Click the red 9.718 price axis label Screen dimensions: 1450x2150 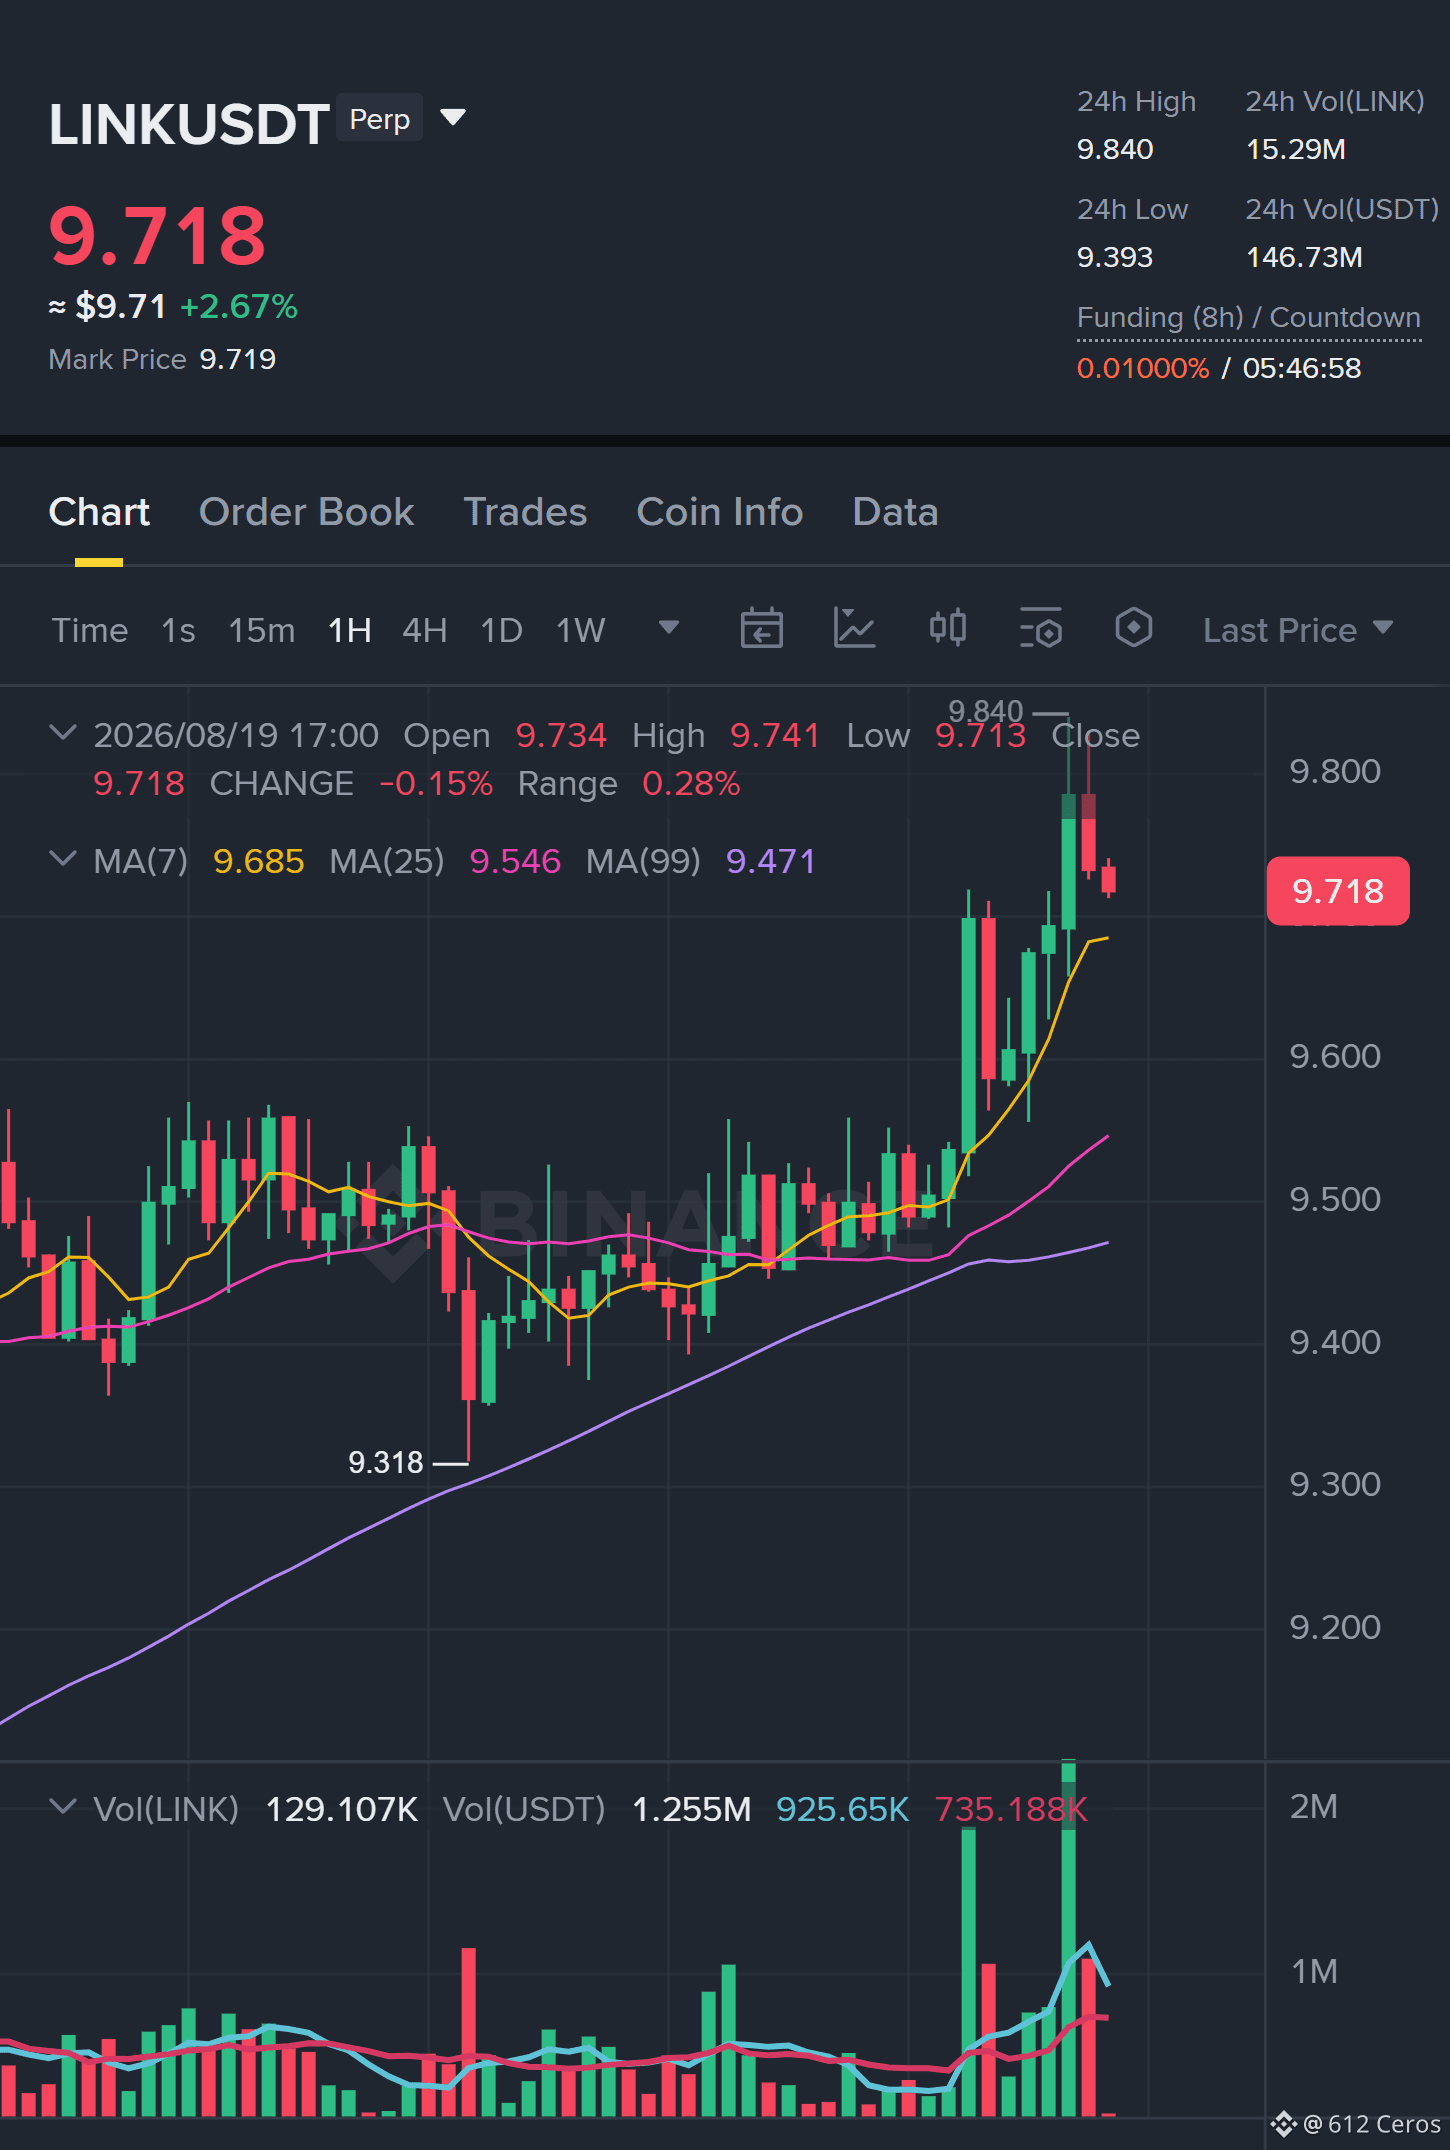point(1338,891)
